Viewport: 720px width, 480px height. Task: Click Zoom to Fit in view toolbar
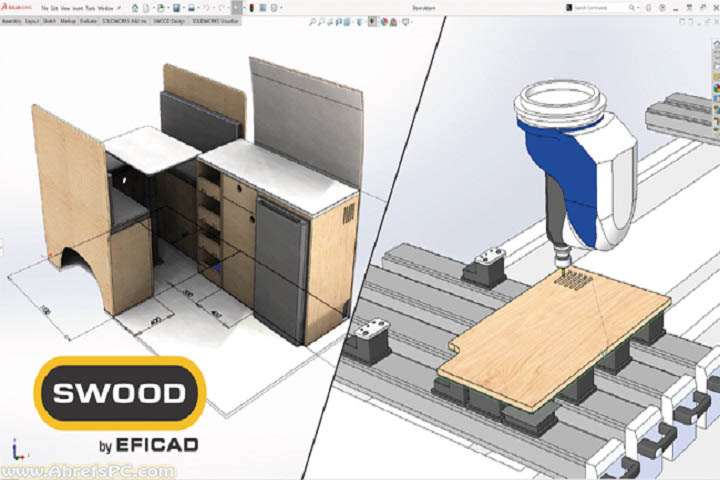[312, 22]
